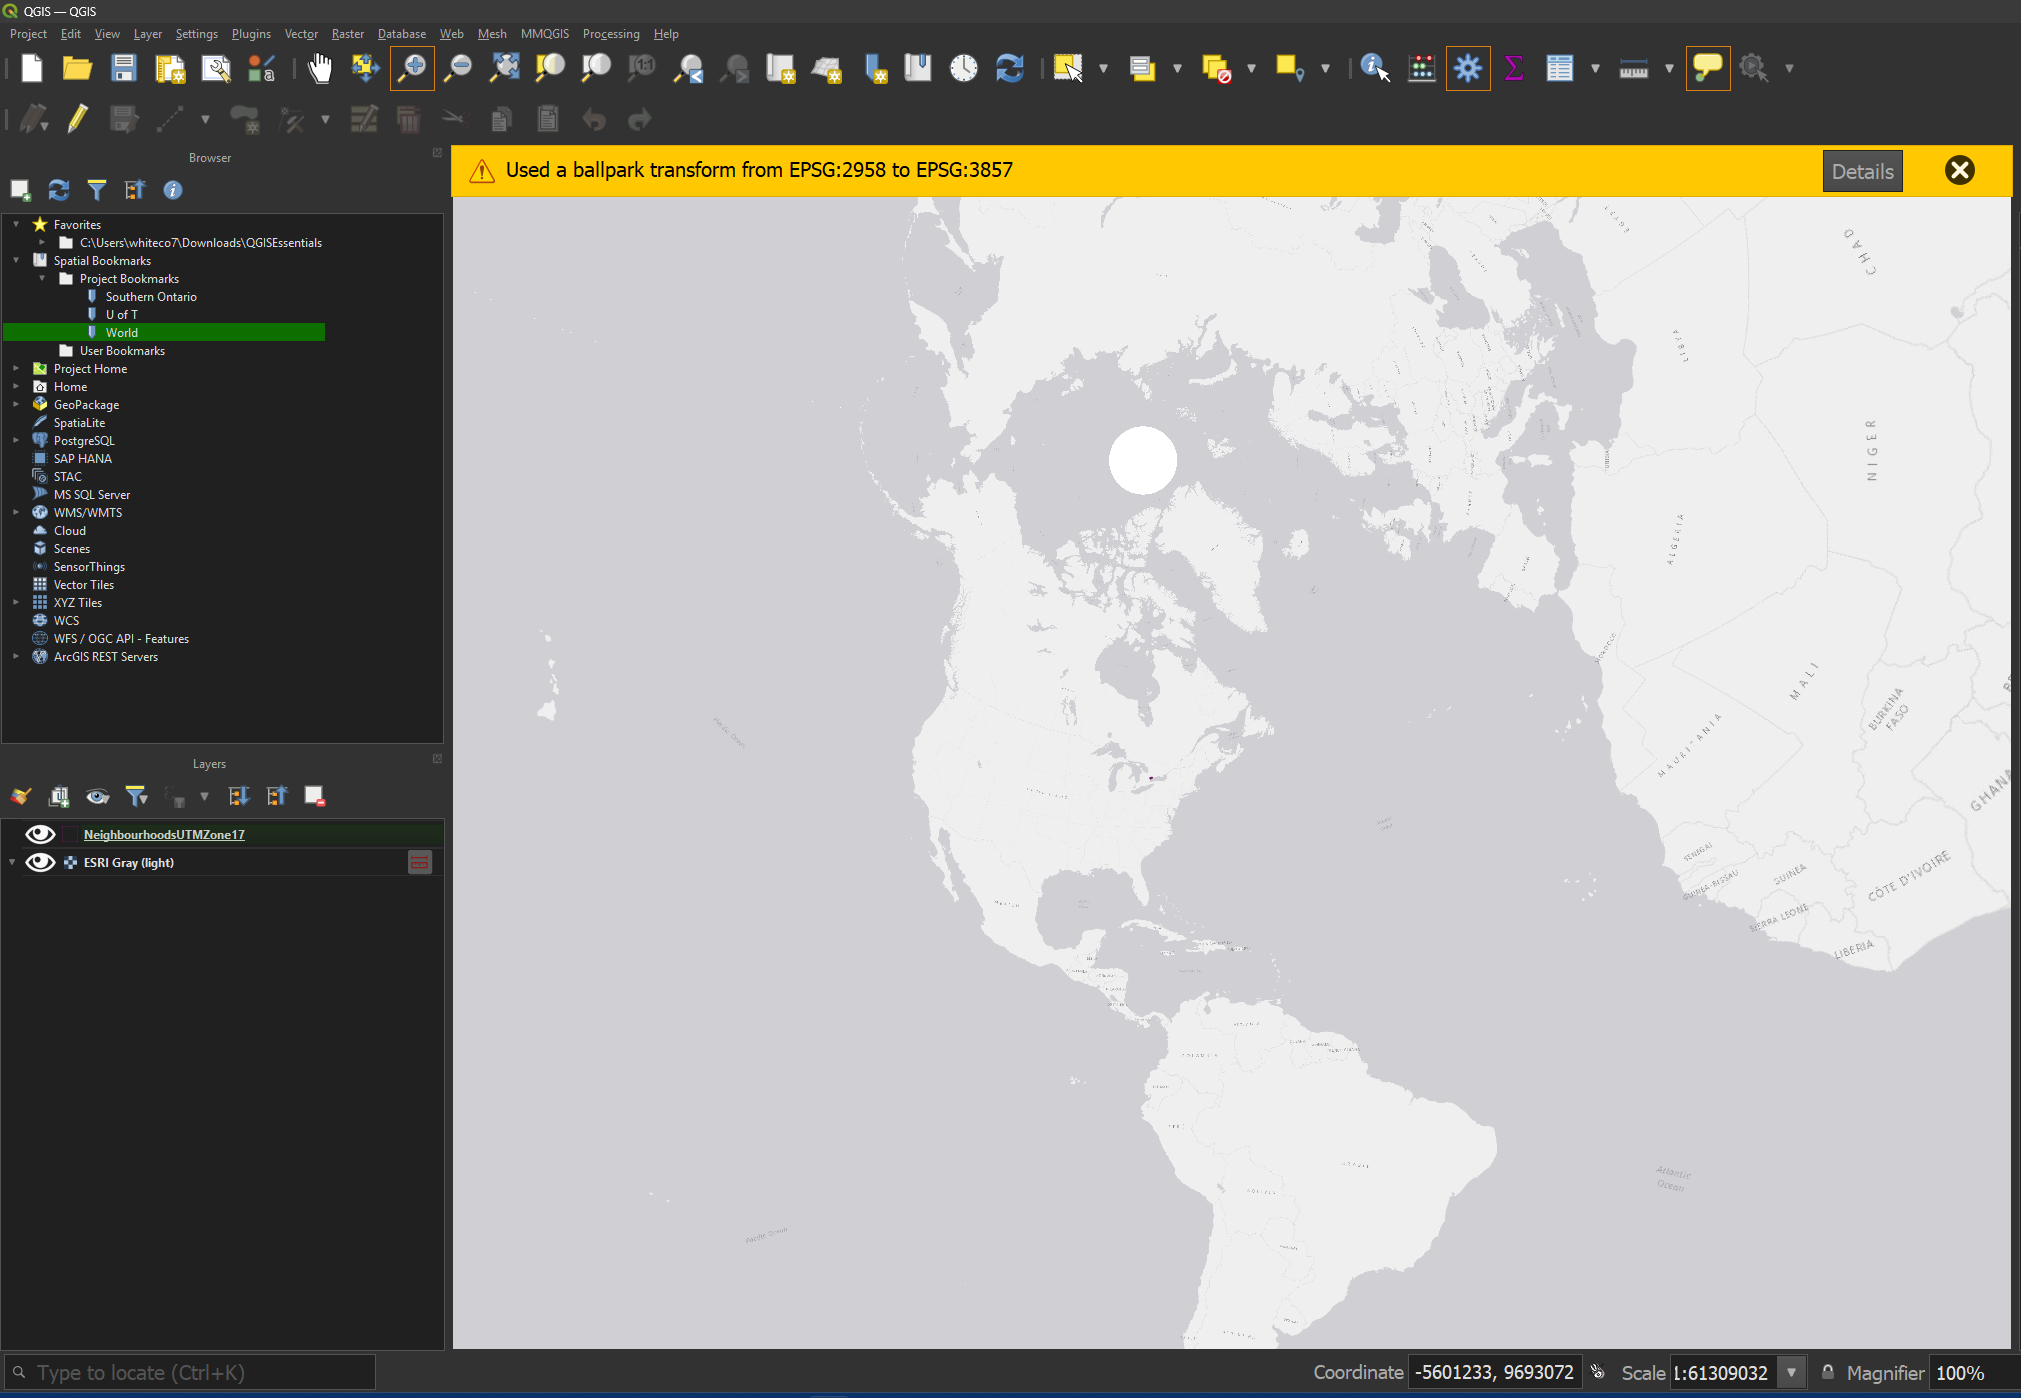Open the manage map themes eye icon
This screenshot has width=2021, height=1398.
[97, 796]
